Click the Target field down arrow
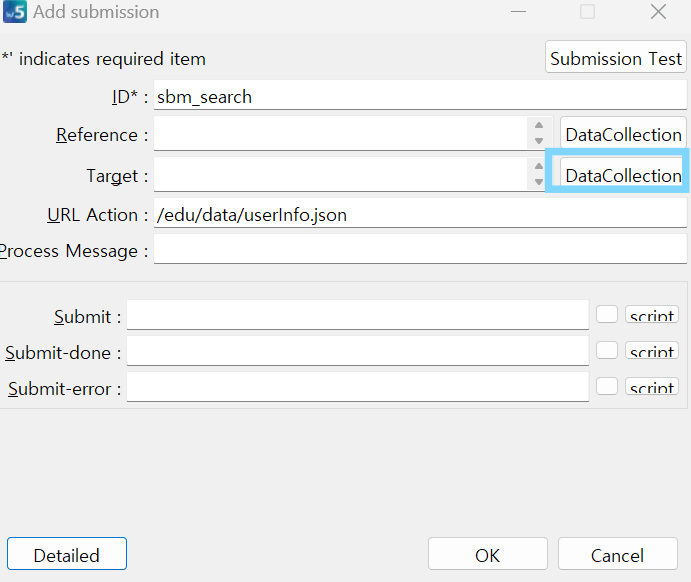The image size is (691, 582). 539,182
